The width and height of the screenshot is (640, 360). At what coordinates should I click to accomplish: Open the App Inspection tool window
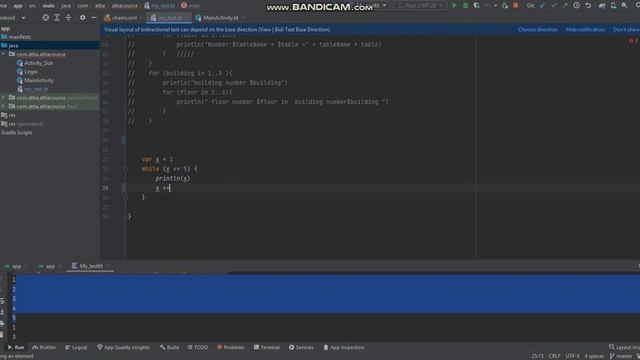344,347
